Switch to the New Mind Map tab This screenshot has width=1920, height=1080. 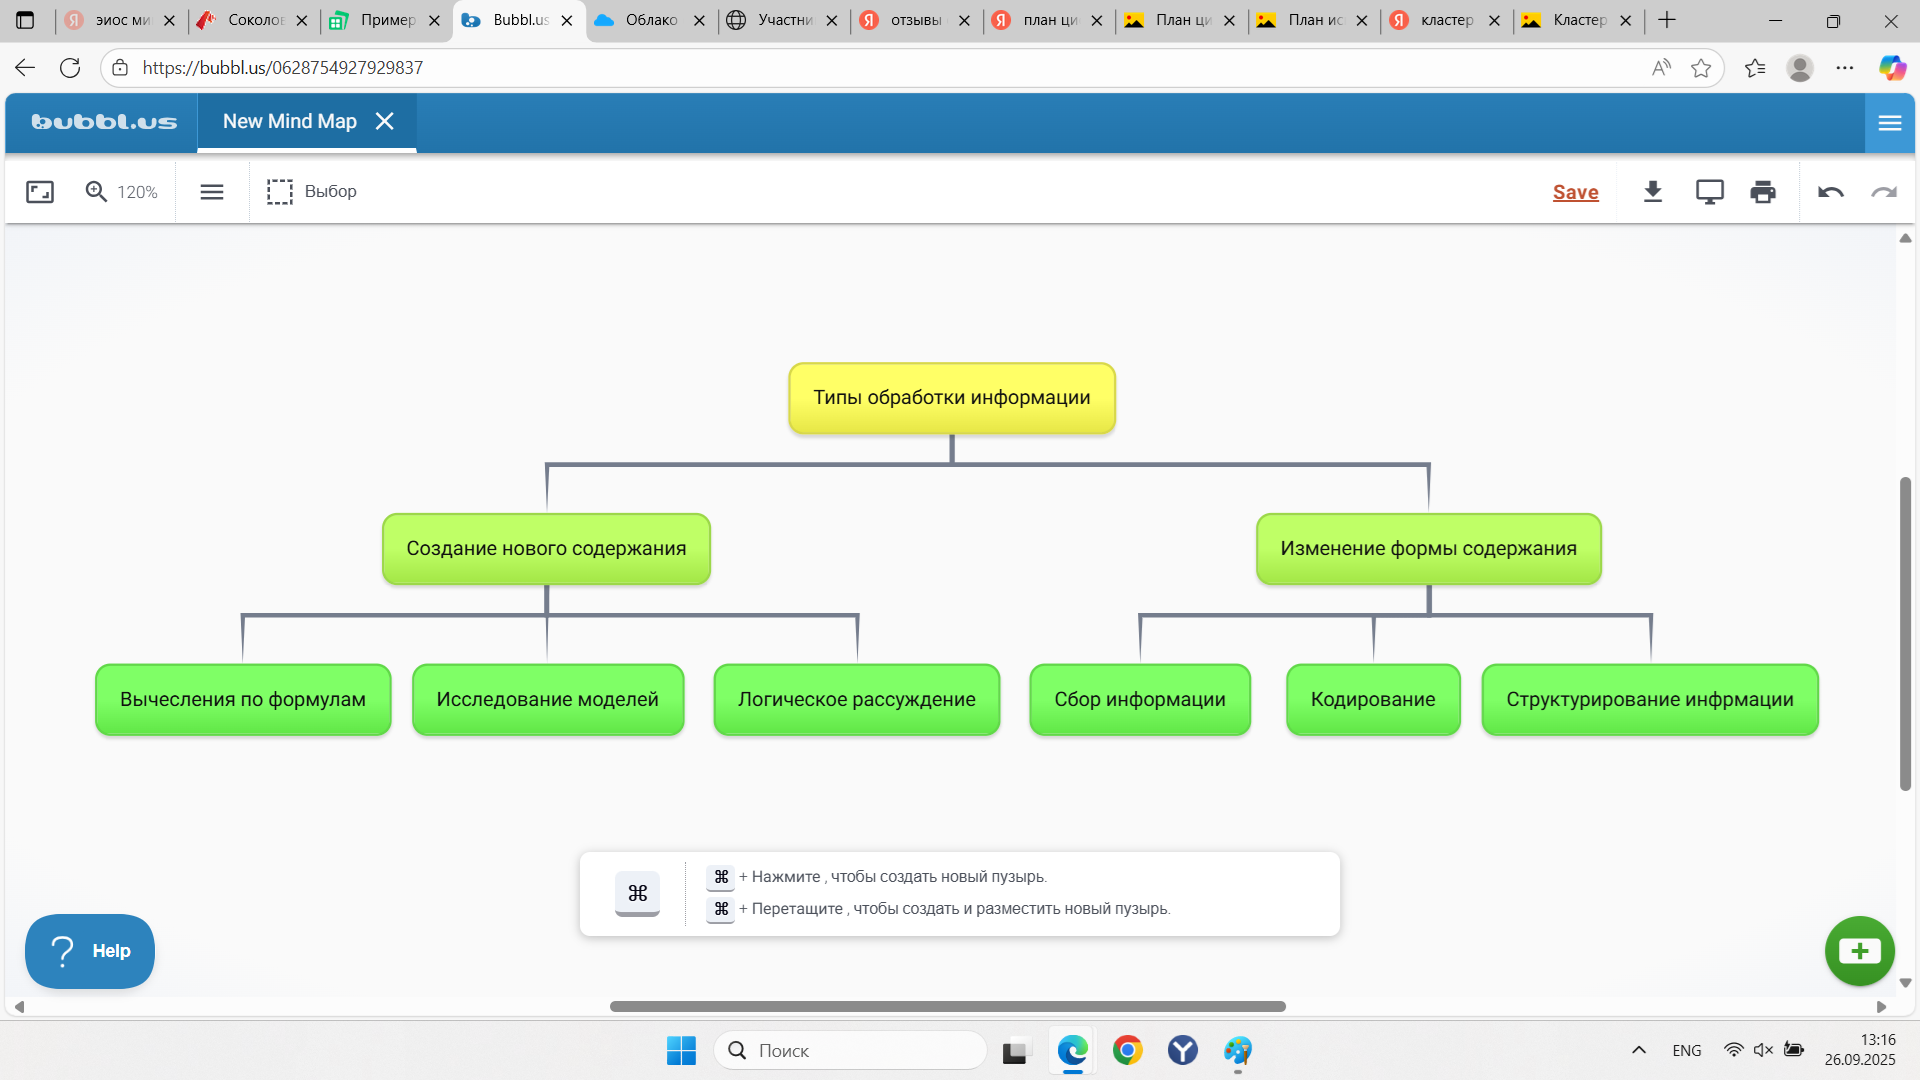[289, 122]
